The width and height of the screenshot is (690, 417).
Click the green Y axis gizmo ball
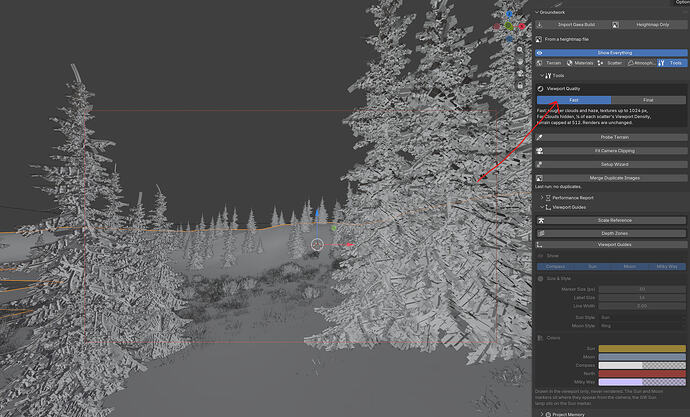pyautogui.click(x=508, y=26)
